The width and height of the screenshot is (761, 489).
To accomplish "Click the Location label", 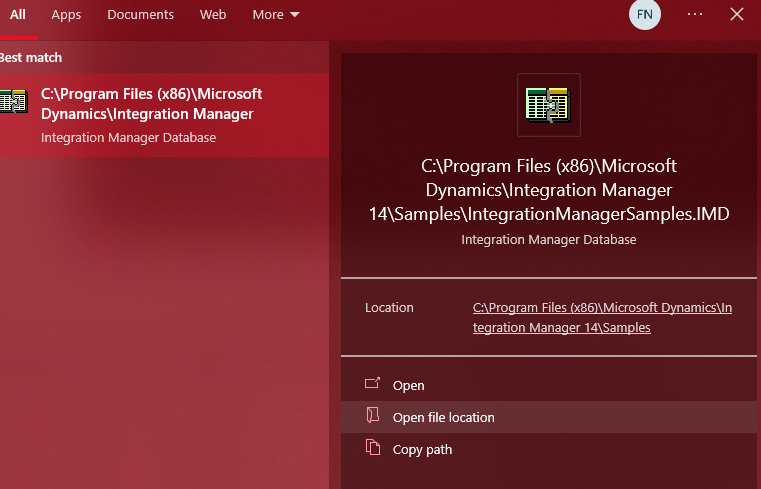I will point(389,308).
